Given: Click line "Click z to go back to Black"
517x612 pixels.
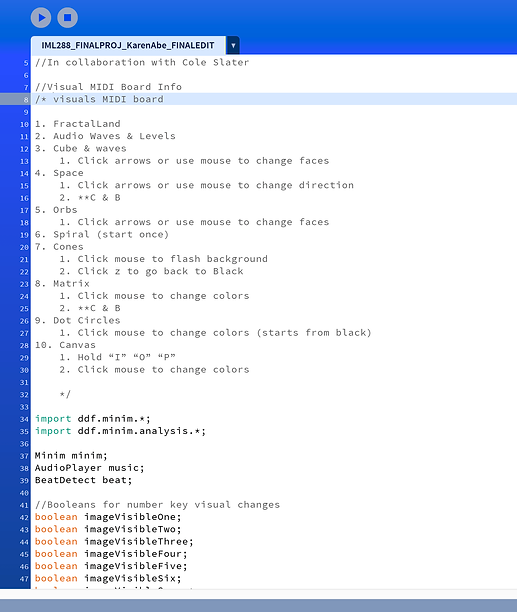Looking at the screenshot, I should [x=151, y=271].
